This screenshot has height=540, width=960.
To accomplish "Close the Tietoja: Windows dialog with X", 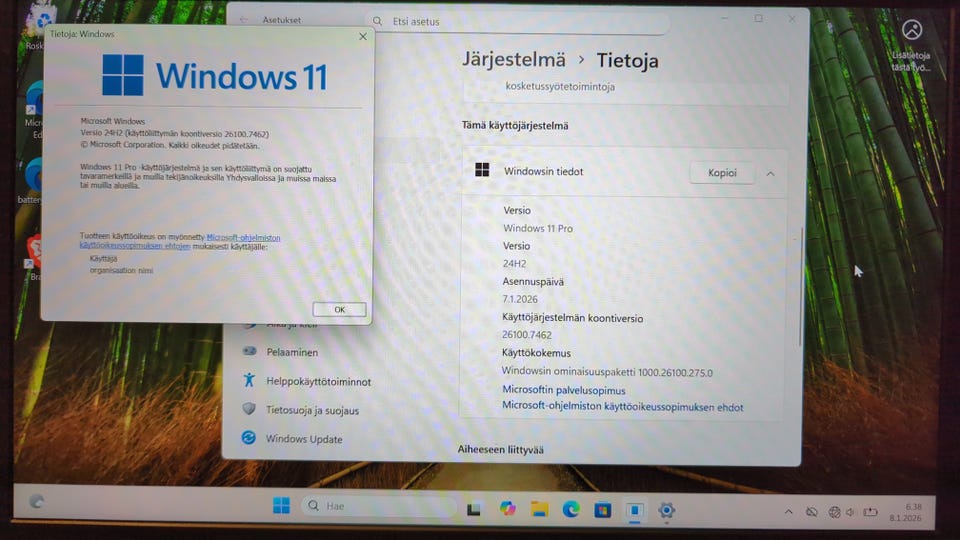I will [362, 36].
